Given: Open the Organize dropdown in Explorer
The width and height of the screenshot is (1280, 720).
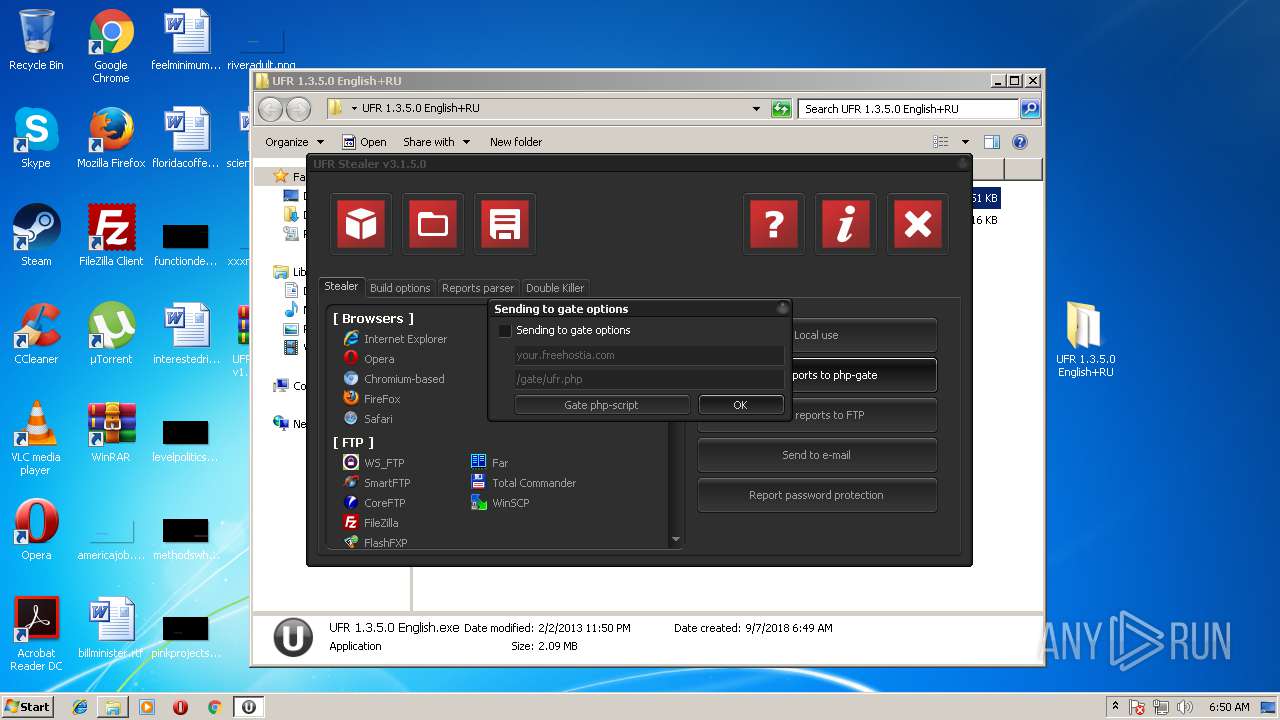Looking at the screenshot, I should point(294,142).
